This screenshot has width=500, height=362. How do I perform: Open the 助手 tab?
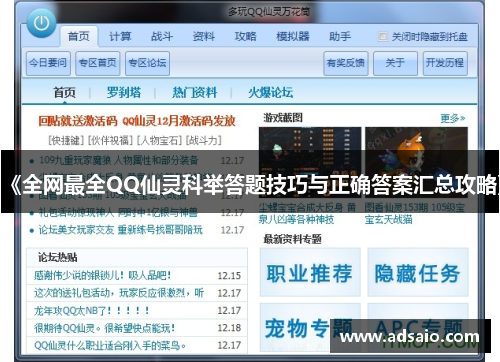(x=340, y=36)
